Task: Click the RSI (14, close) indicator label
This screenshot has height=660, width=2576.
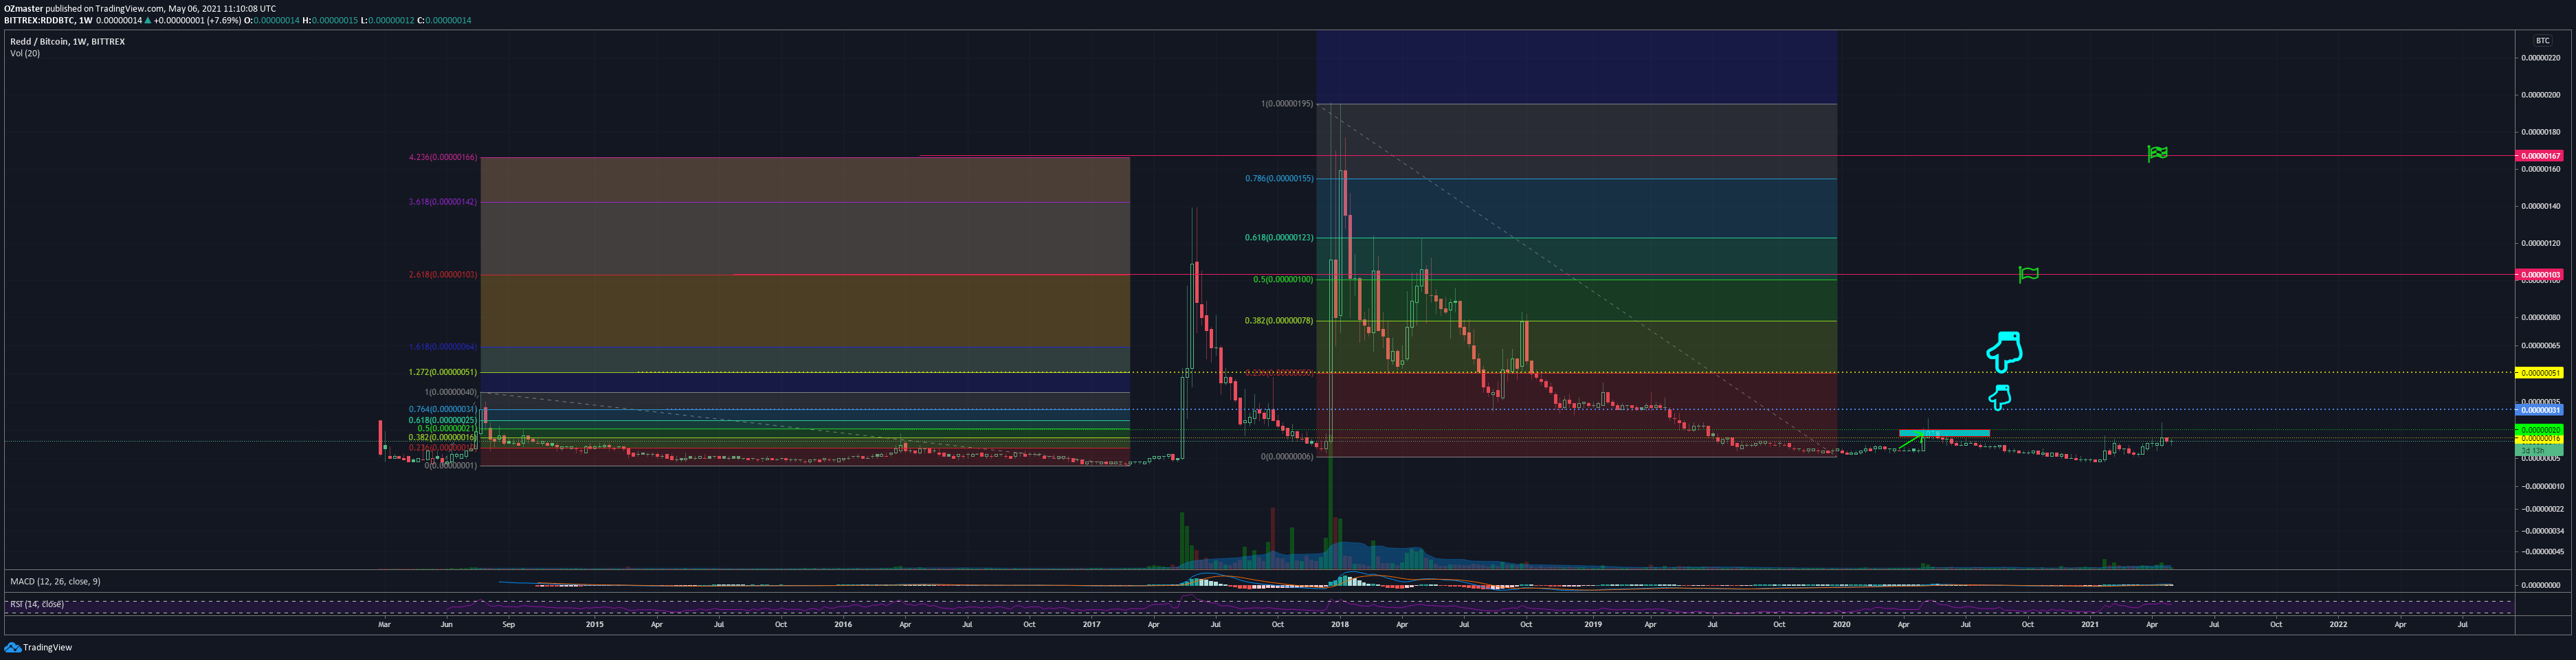Action: coord(37,604)
